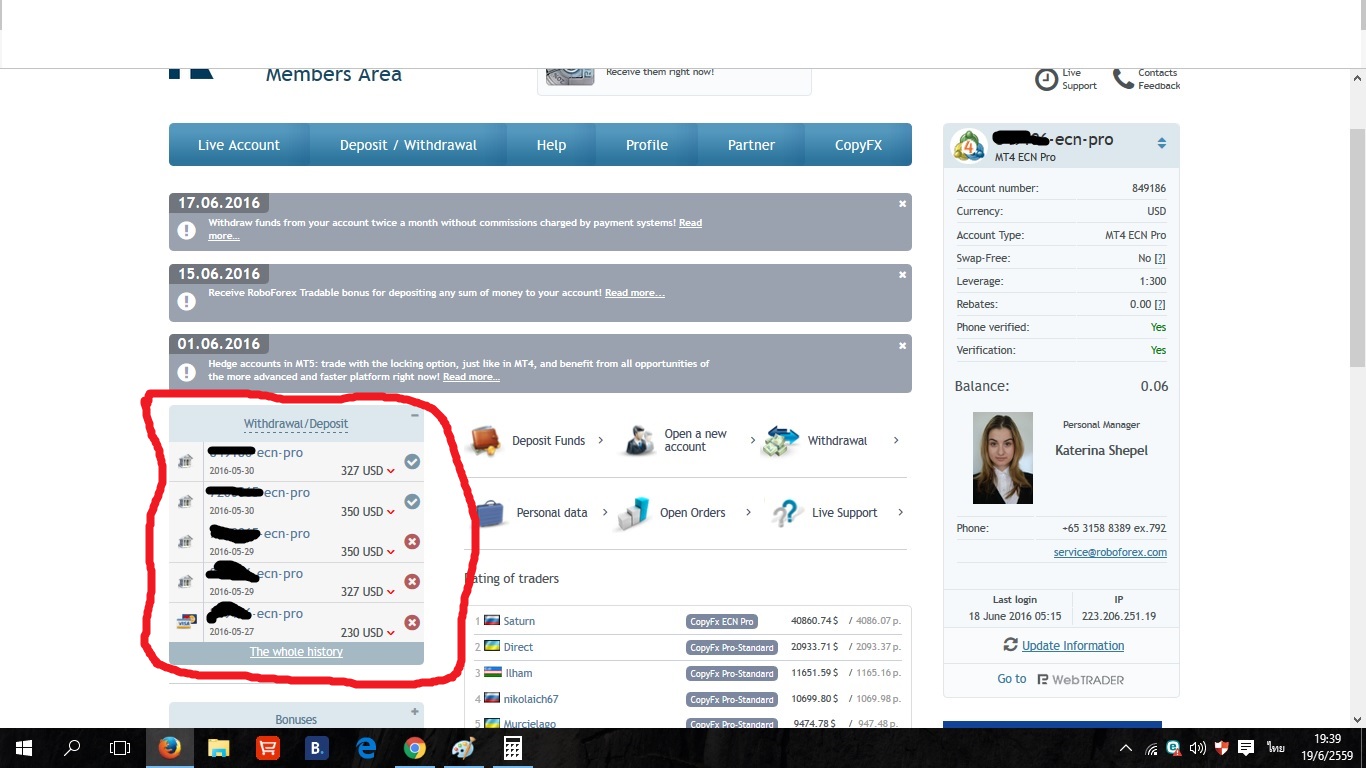Click the Withdrawal/Deposit panel title
1366x768 pixels.
click(296, 424)
